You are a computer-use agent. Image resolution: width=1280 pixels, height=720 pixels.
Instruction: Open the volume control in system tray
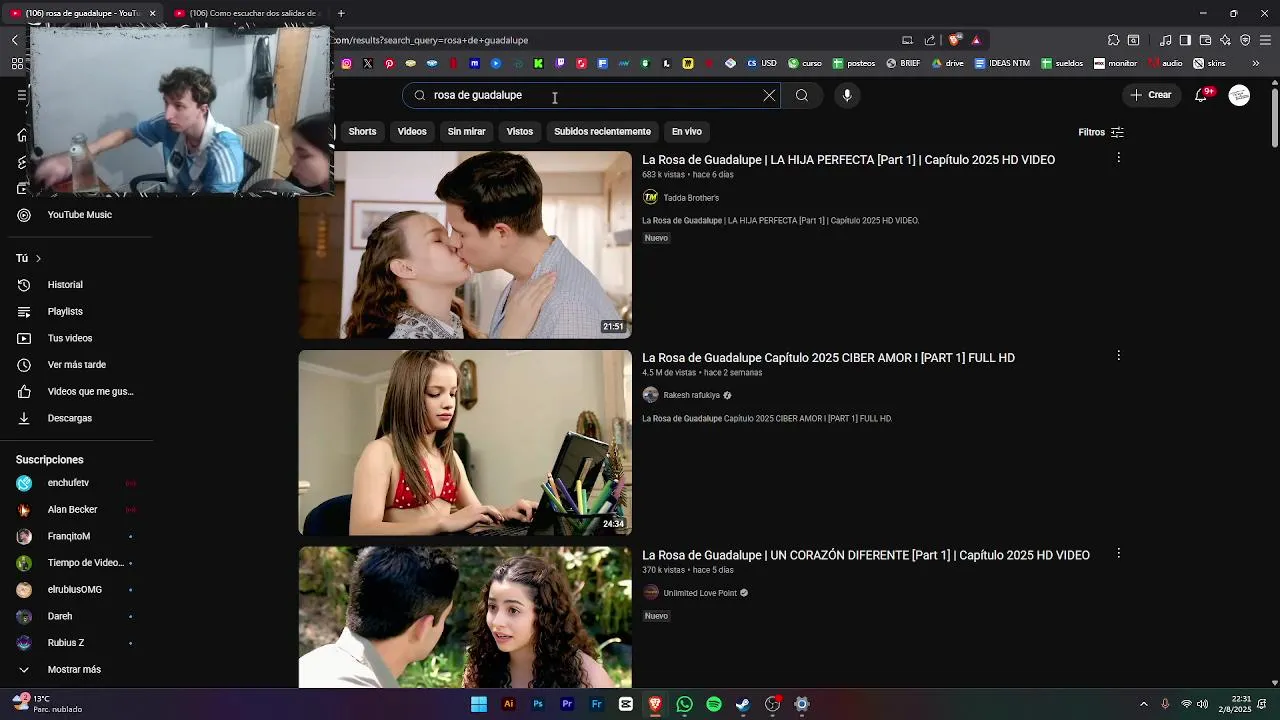pos(1202,704)
